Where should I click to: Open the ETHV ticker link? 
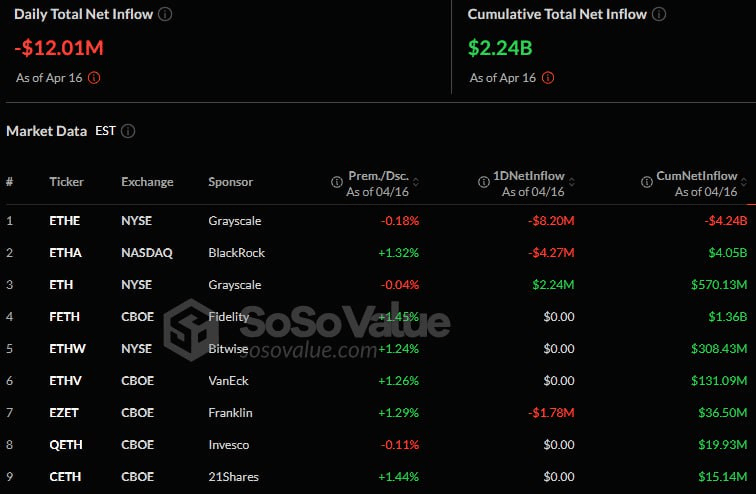[66, 381]
